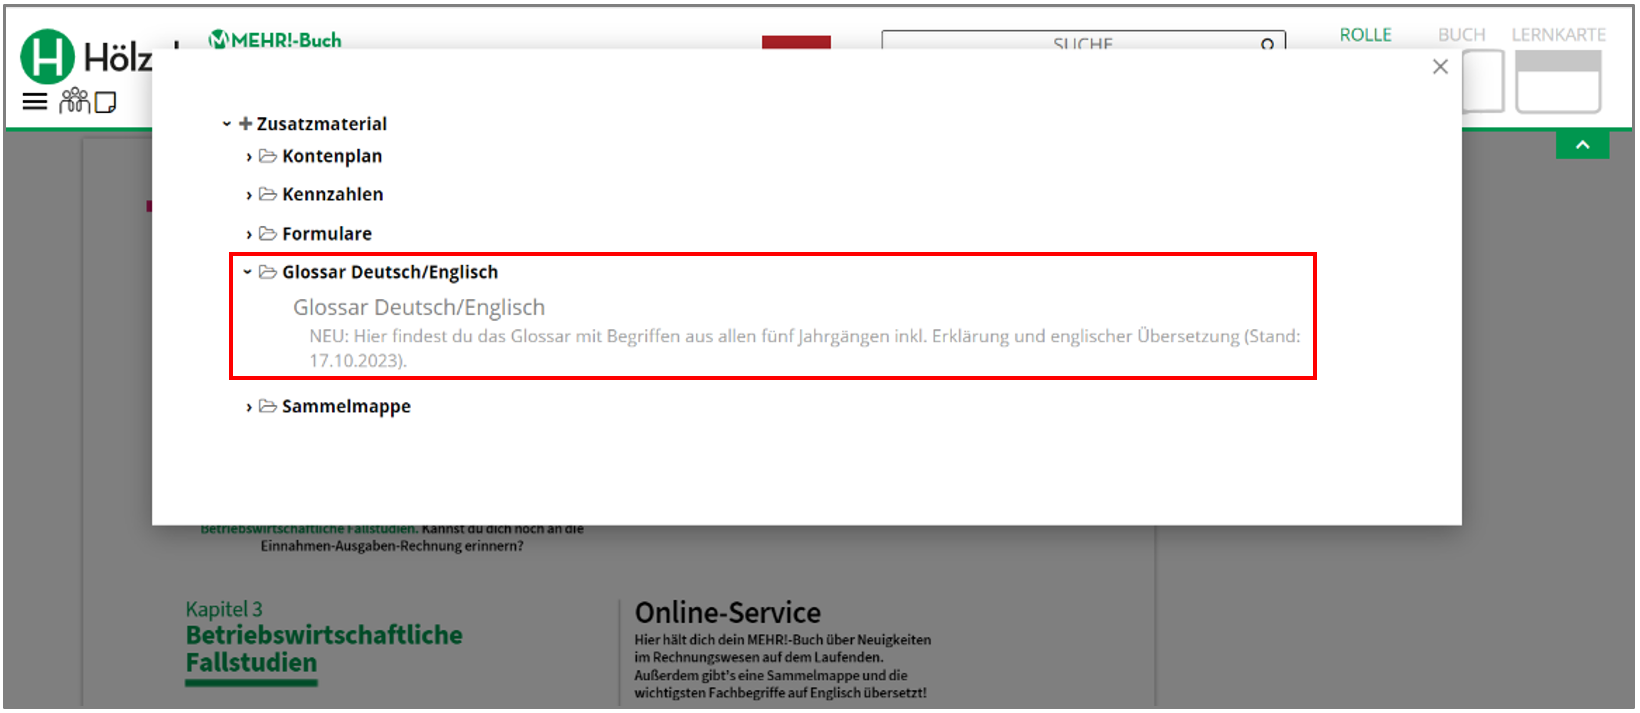Click the Formulare folder icon
The width and height of the screenshot is (1640, 713).
(268, 233)
